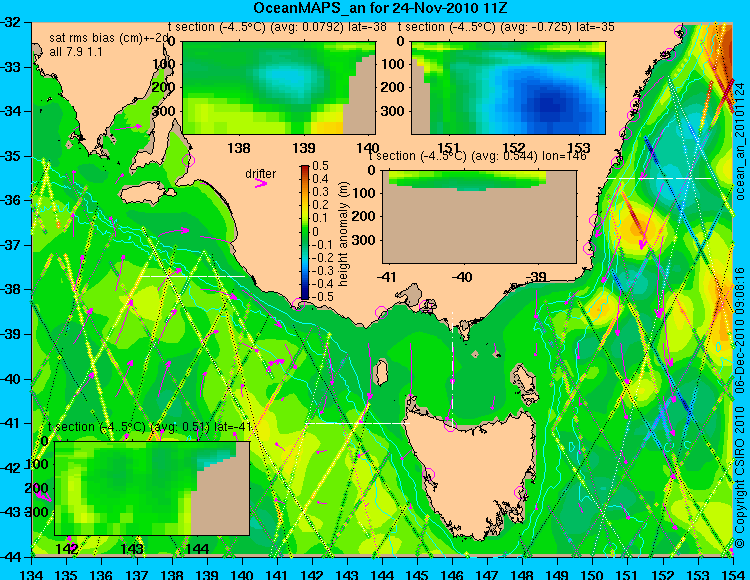The height and width of the screenshot is (580, 750).
Task: Open the lat=-41 temperature section inset
Action: point(152,488)
